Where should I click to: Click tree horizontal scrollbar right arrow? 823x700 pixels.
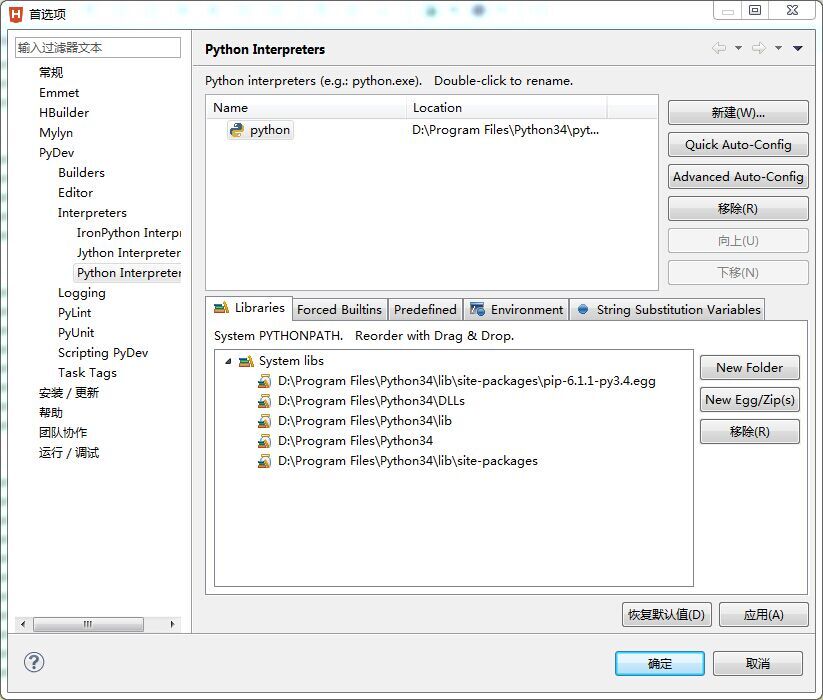click(x=172, y=624)
